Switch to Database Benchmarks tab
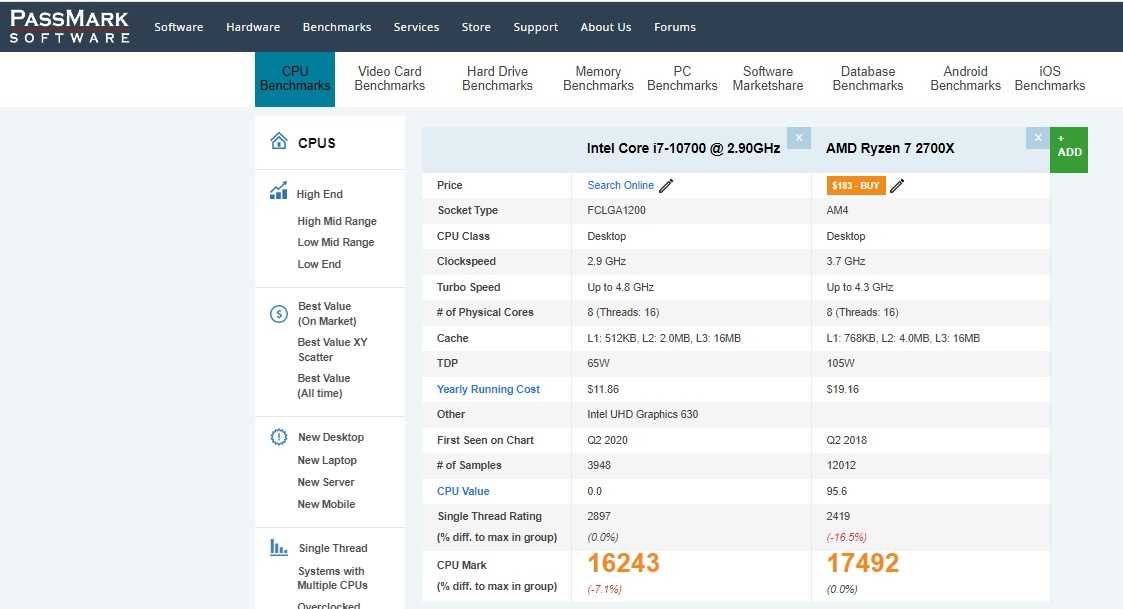 coord(868,79)
